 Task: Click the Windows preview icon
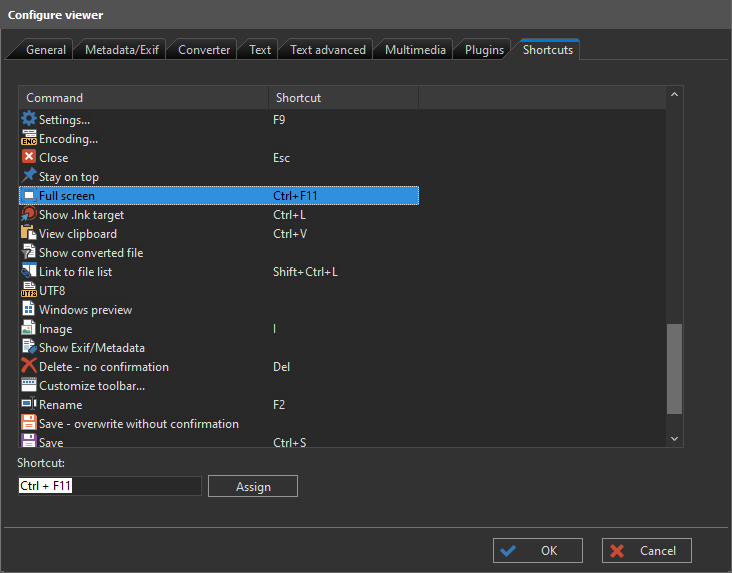[29, 310]
